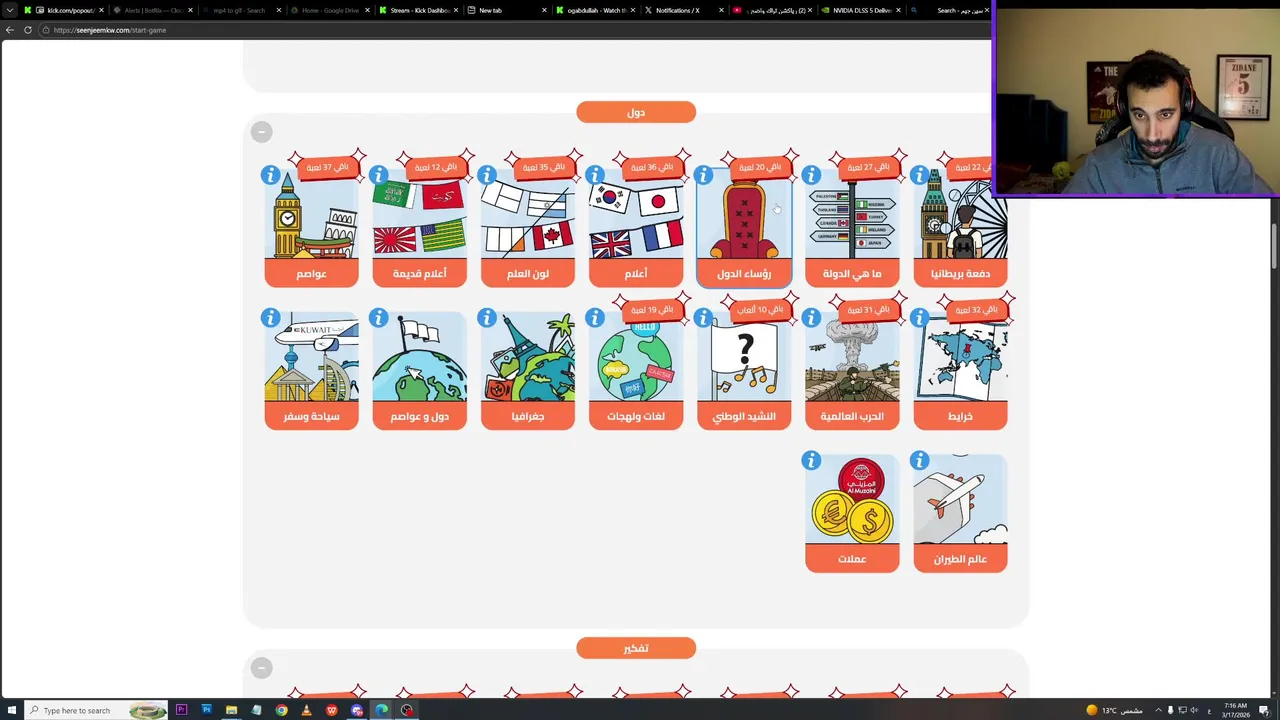Switch to kick.com/popout tab

click(x=63, y=10)
